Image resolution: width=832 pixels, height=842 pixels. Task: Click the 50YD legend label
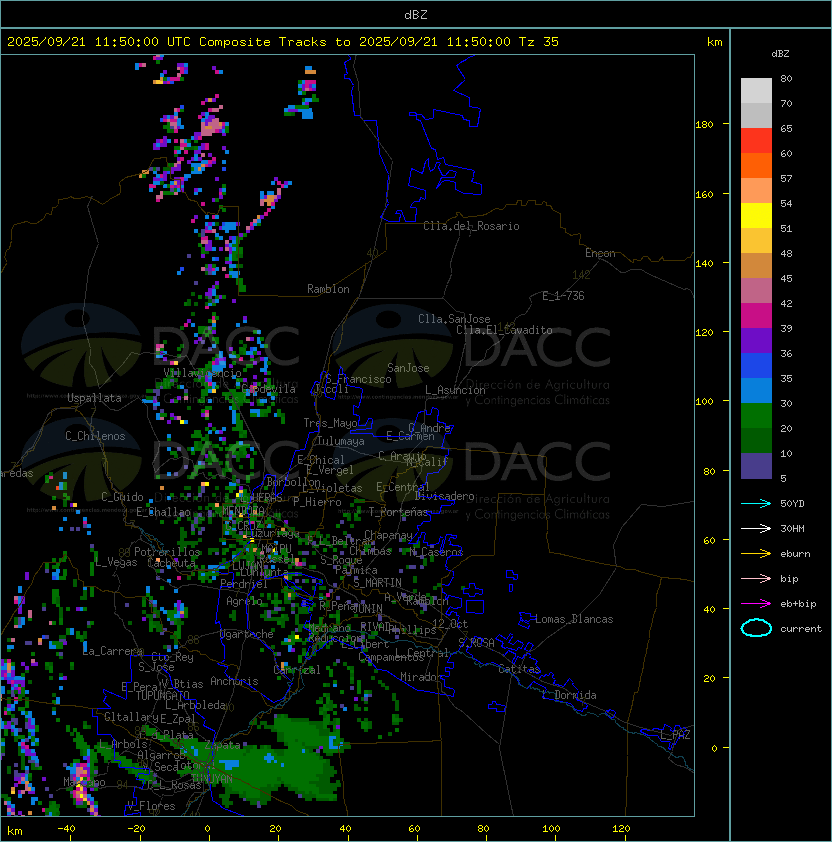tap(792, 503)
